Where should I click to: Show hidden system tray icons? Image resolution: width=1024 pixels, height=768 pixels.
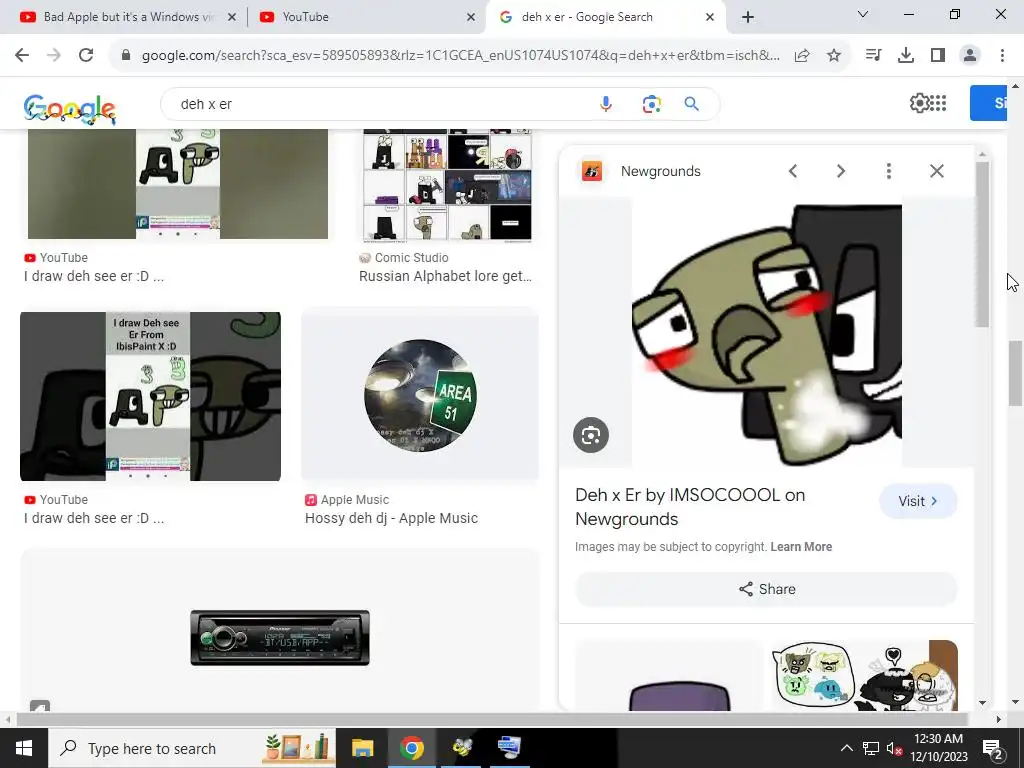846,748
